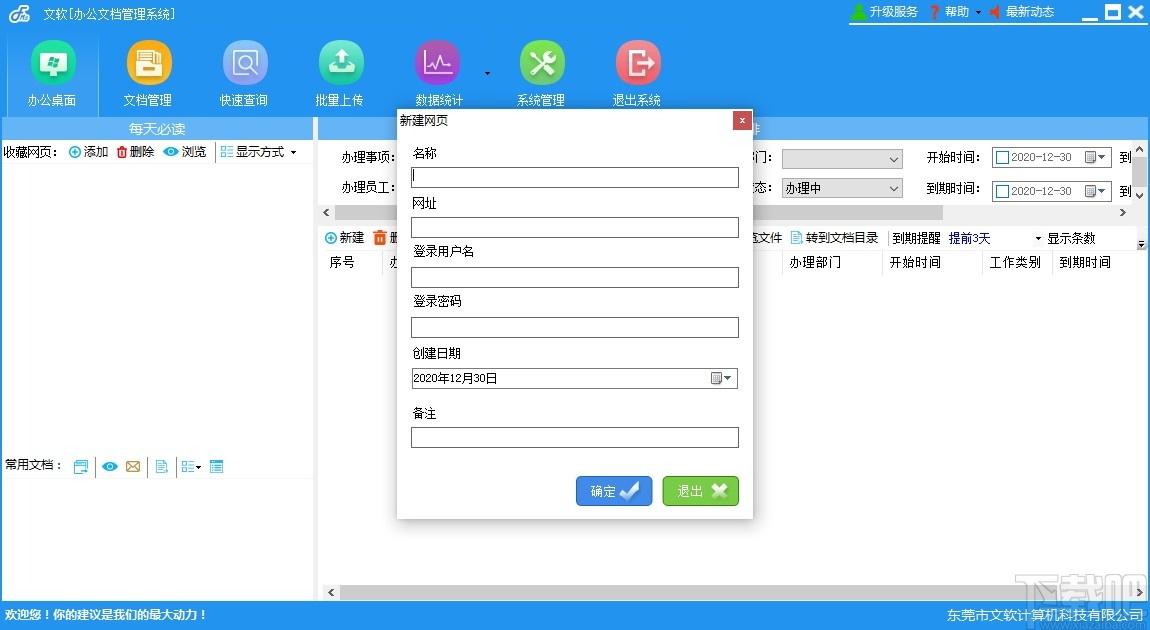Click the eye icon in 常用文档 toolbar
1150x630 pixels.
point(109,467)
